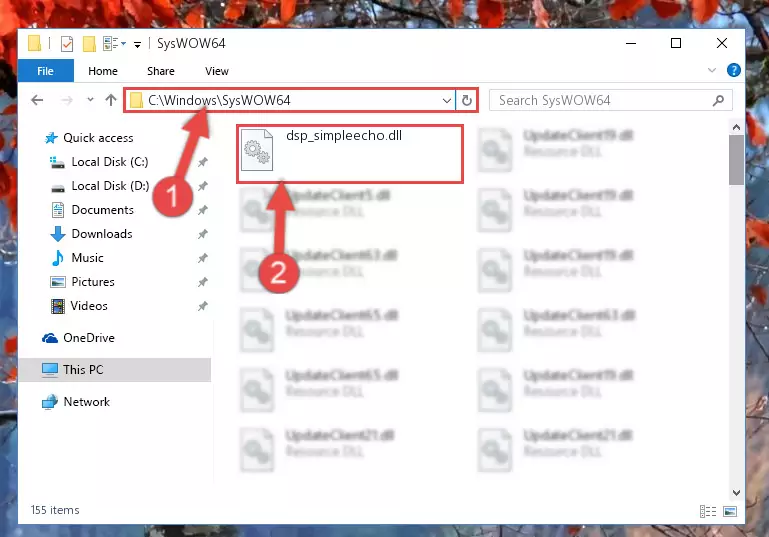Screen dimensions: 769x537
Task: Select the dsp_simpleecho.dll file icon
Action: point(256,150)
